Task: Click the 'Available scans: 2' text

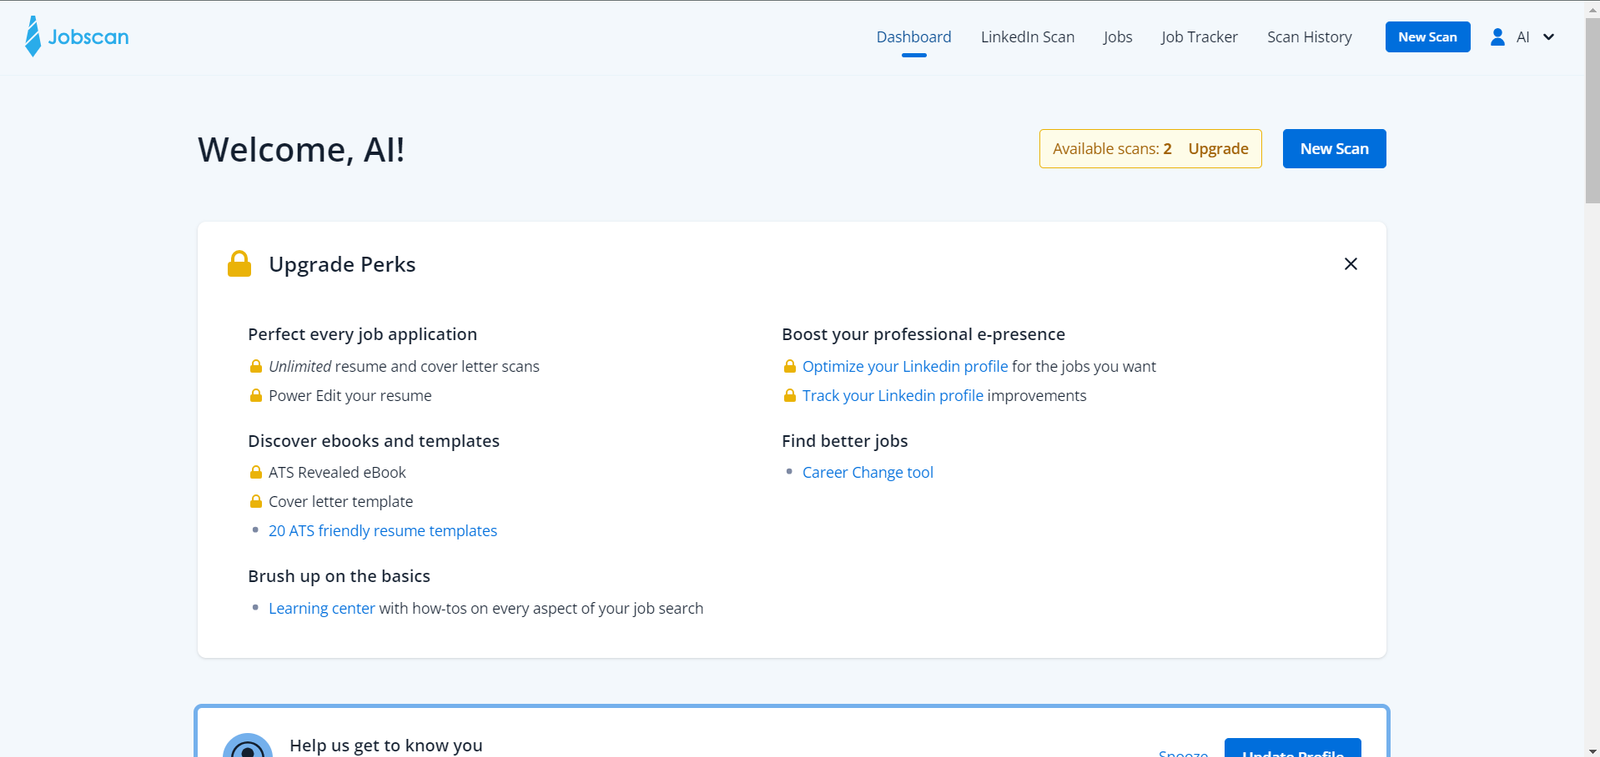Action: coord(1112,149)
